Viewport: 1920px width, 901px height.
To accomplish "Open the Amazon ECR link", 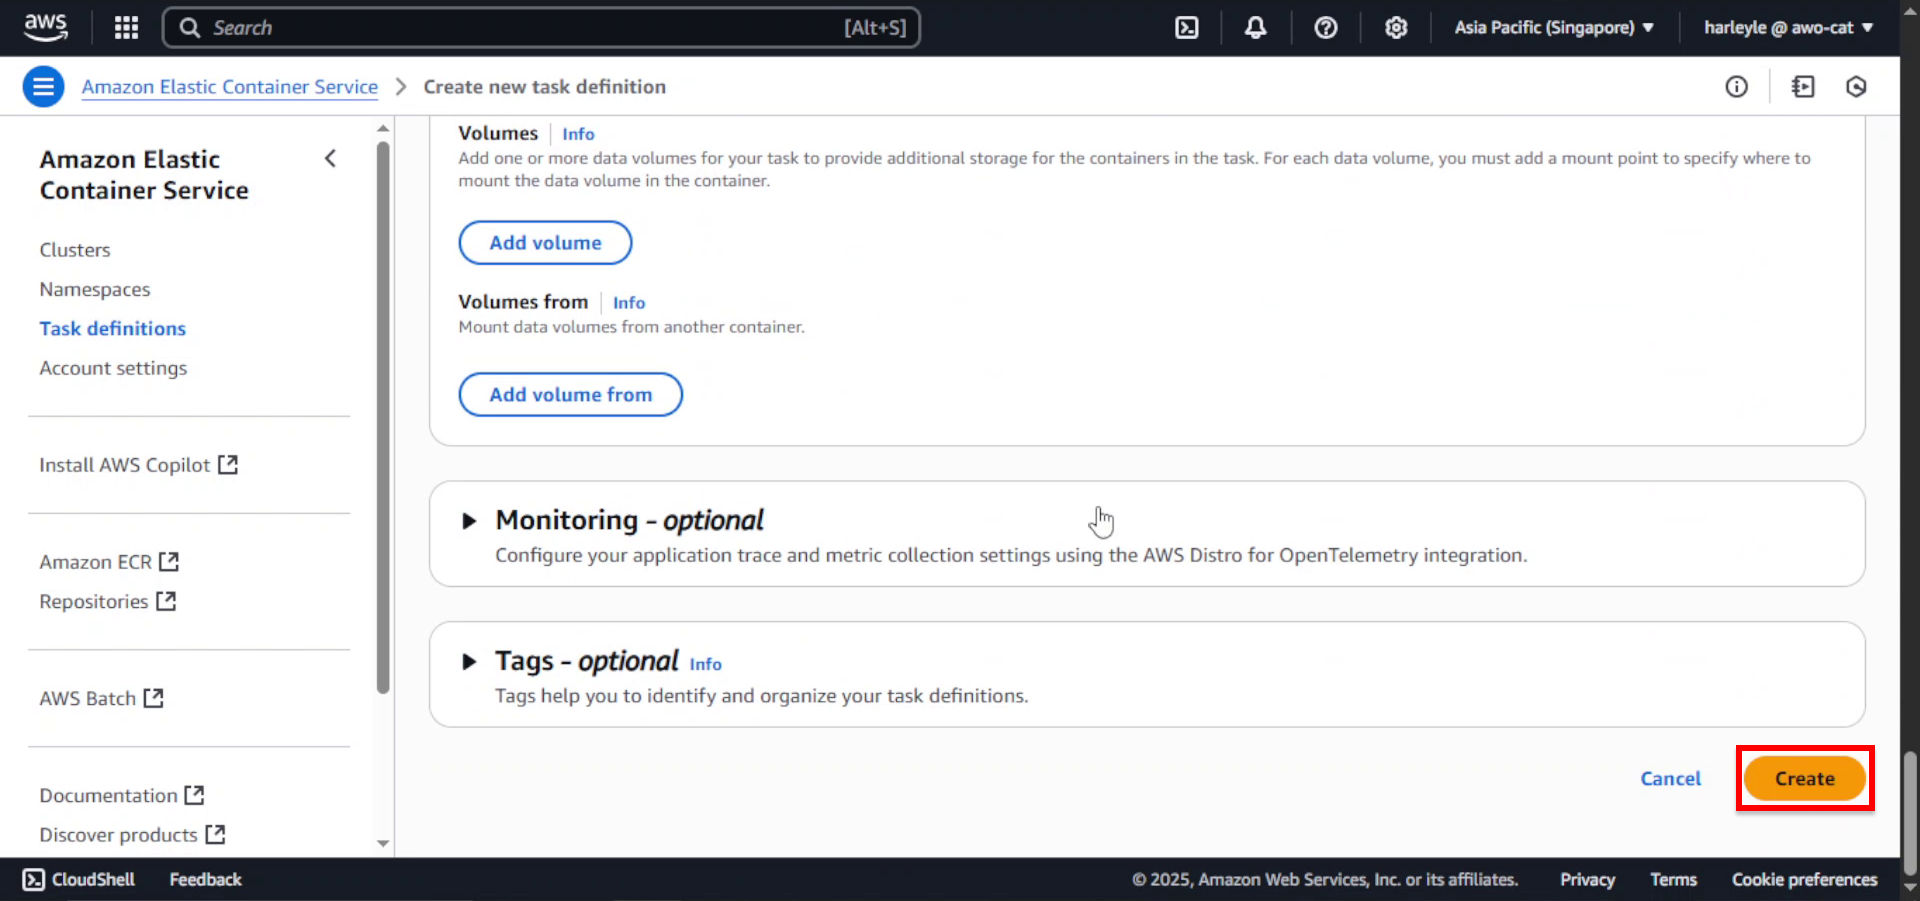I will click(109, 562).
